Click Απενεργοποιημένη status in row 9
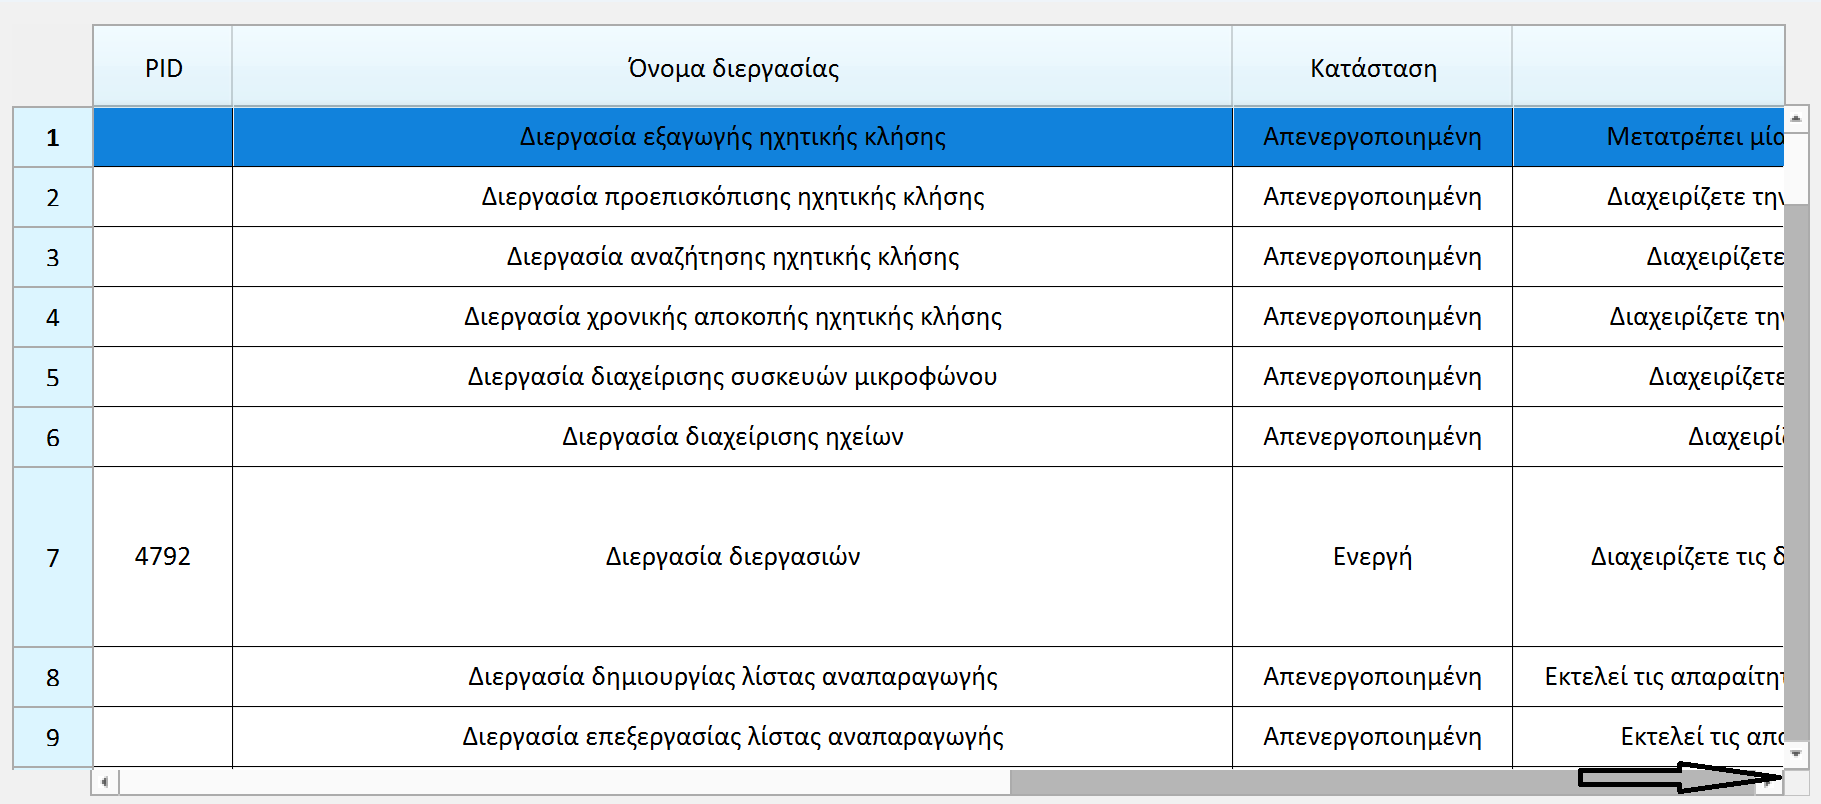Viewport: 1821px width, 804px height. click(1372, 737)
